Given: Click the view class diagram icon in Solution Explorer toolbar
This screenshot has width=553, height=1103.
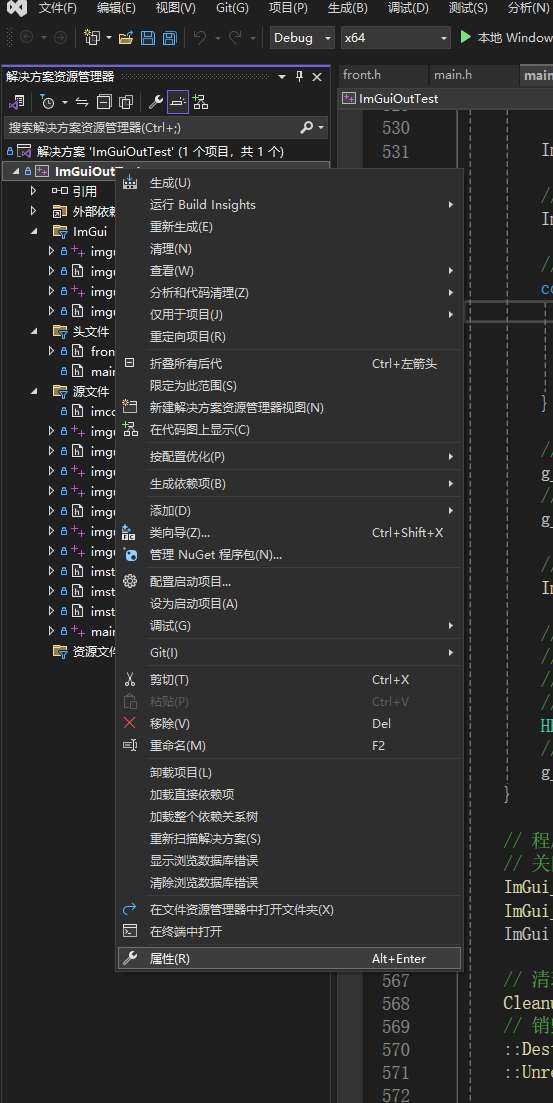Looking at the screenshot, I should [201, 103].
